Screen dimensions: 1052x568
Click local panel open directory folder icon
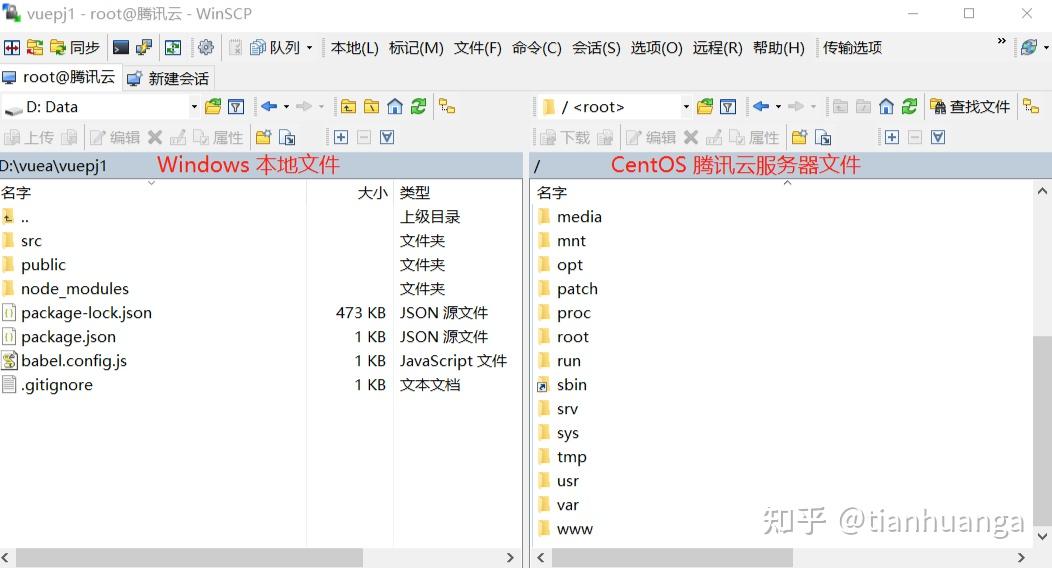point(213,107)
